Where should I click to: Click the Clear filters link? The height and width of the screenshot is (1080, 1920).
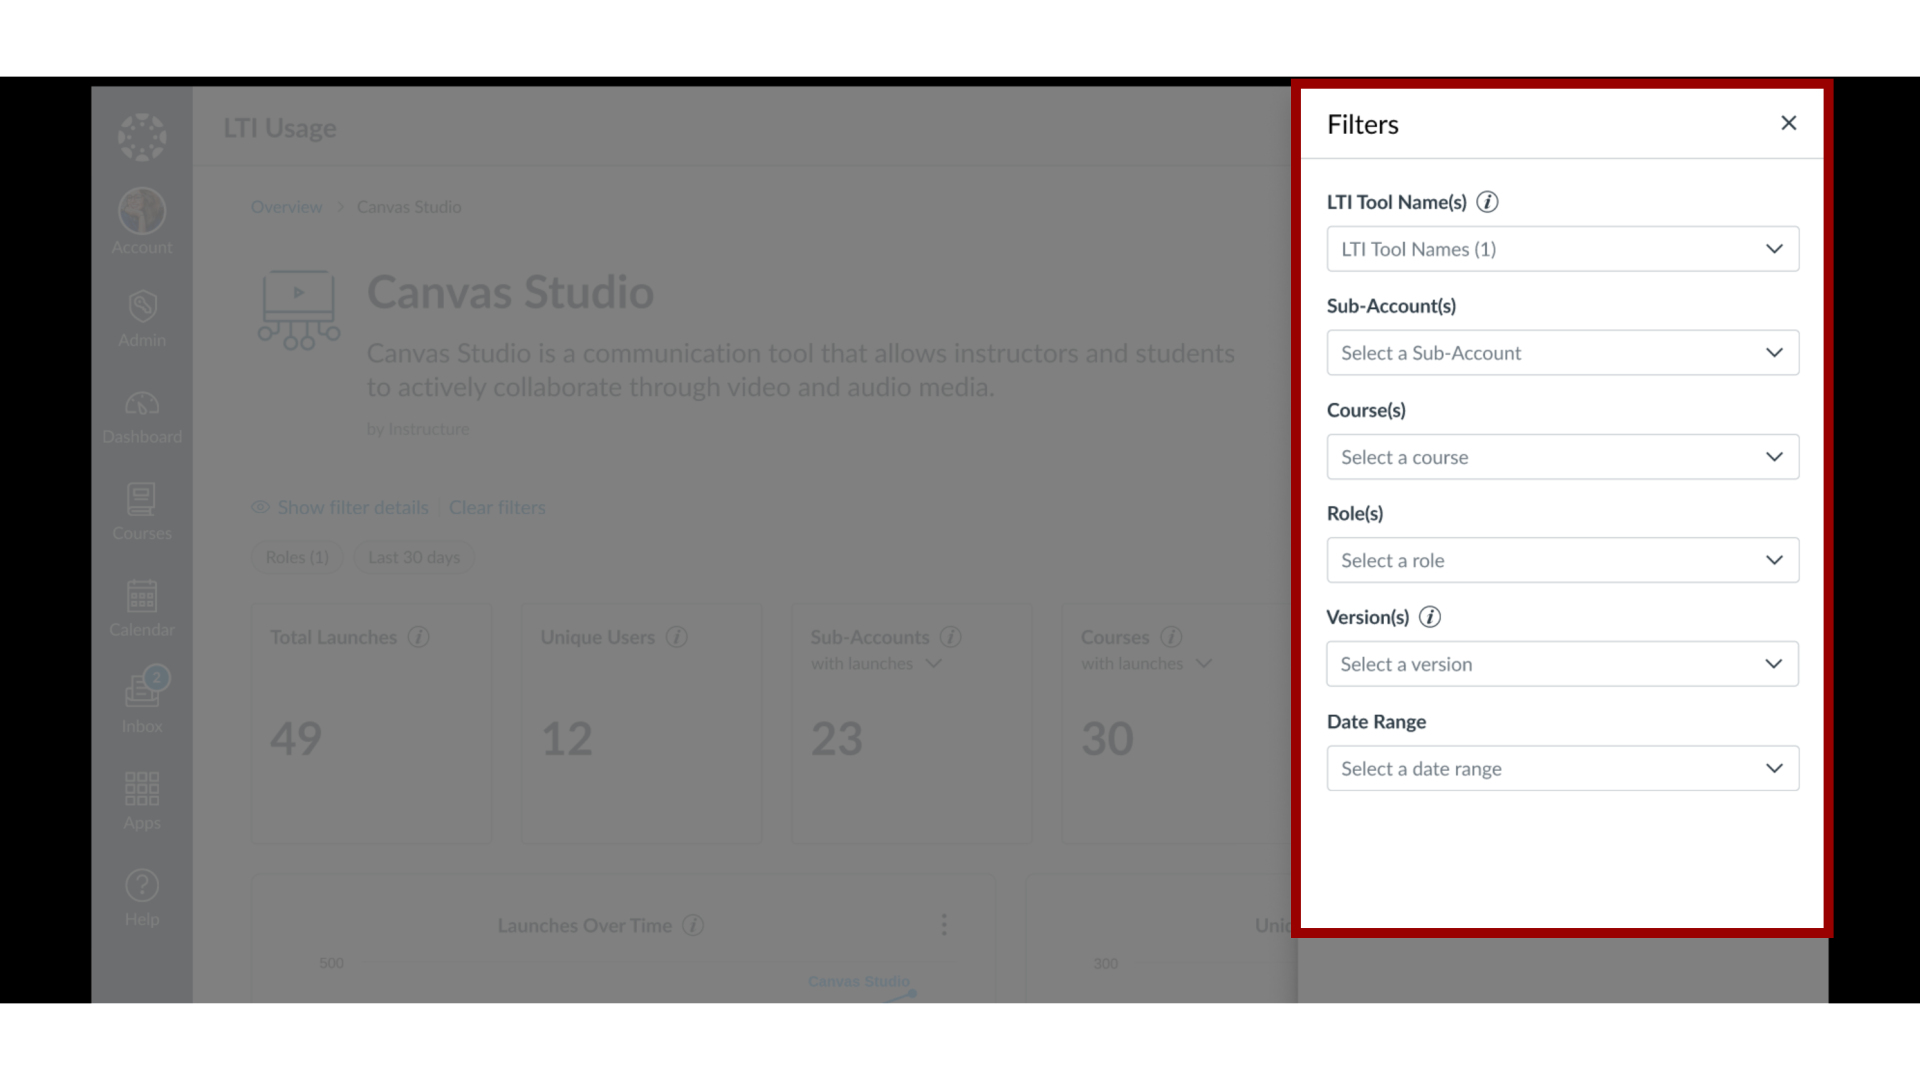pos(497,507)
